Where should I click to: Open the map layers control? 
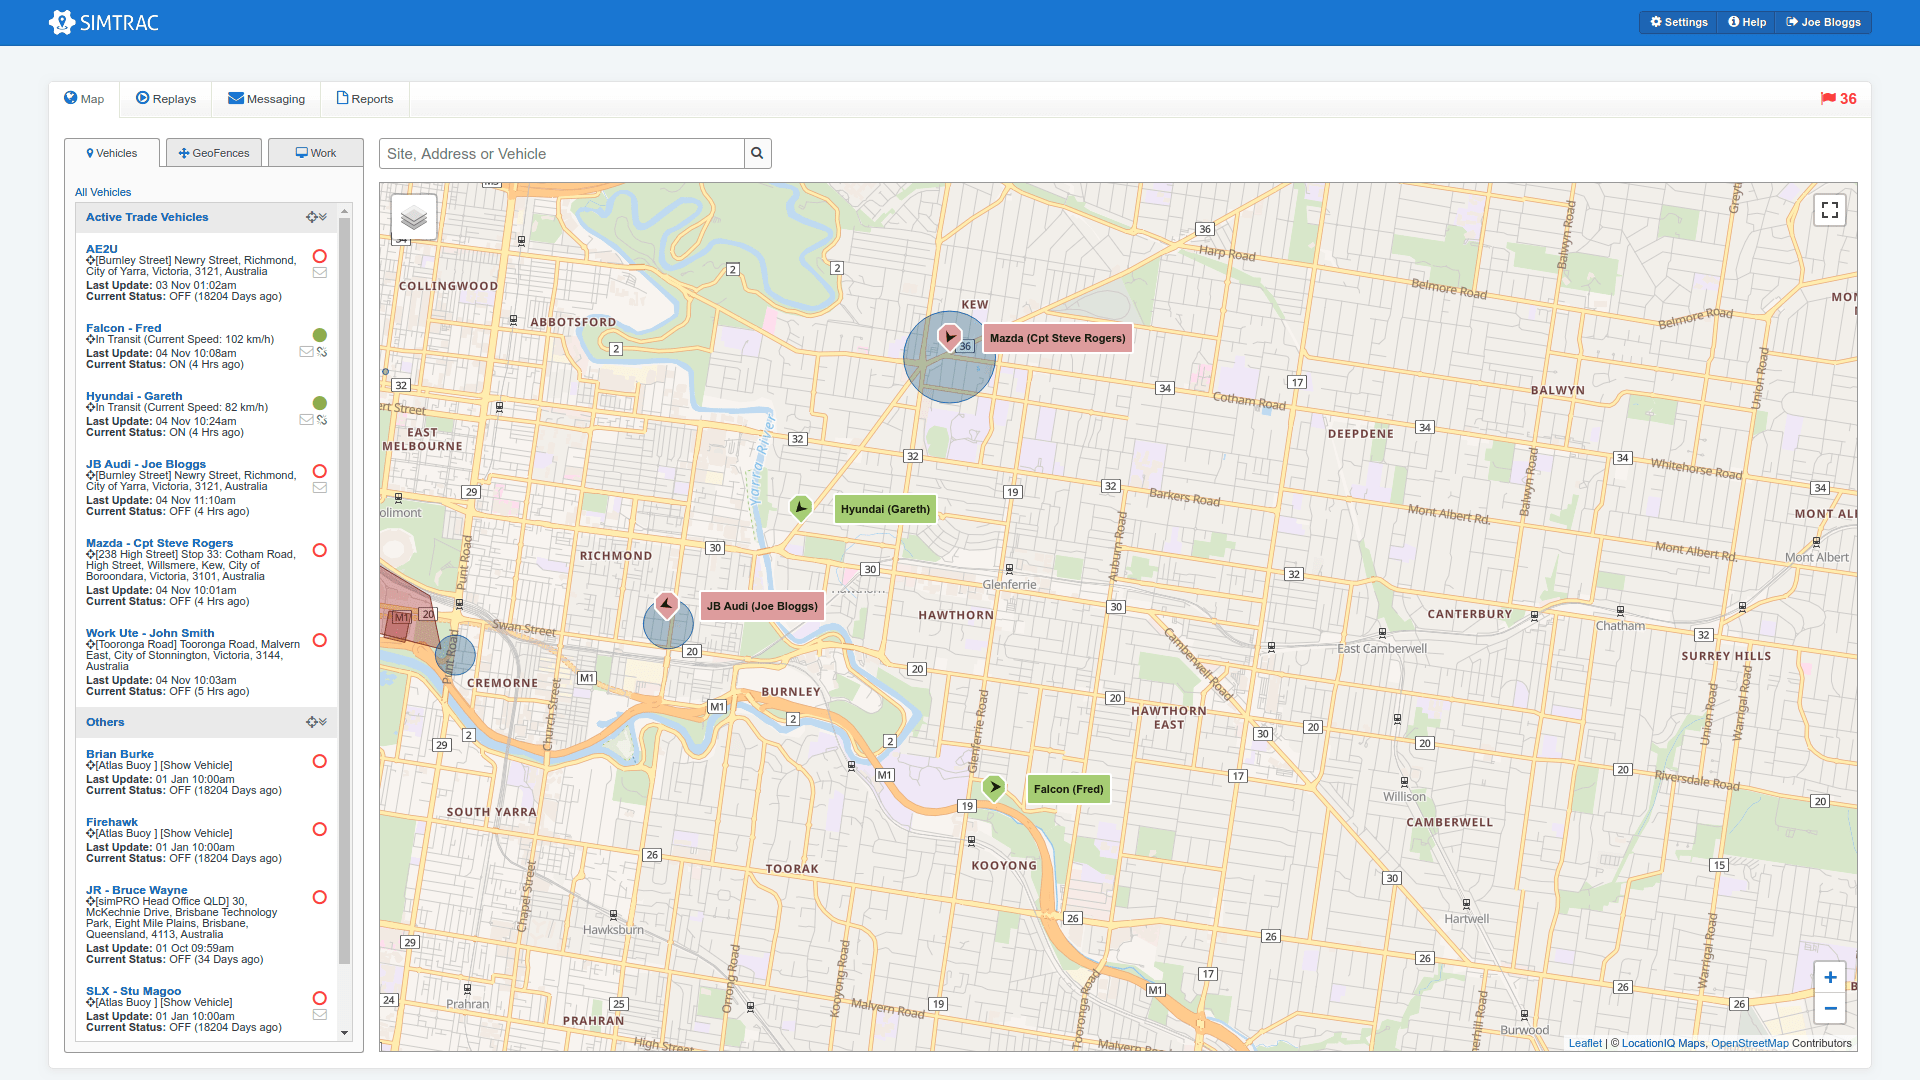point(414,216)
